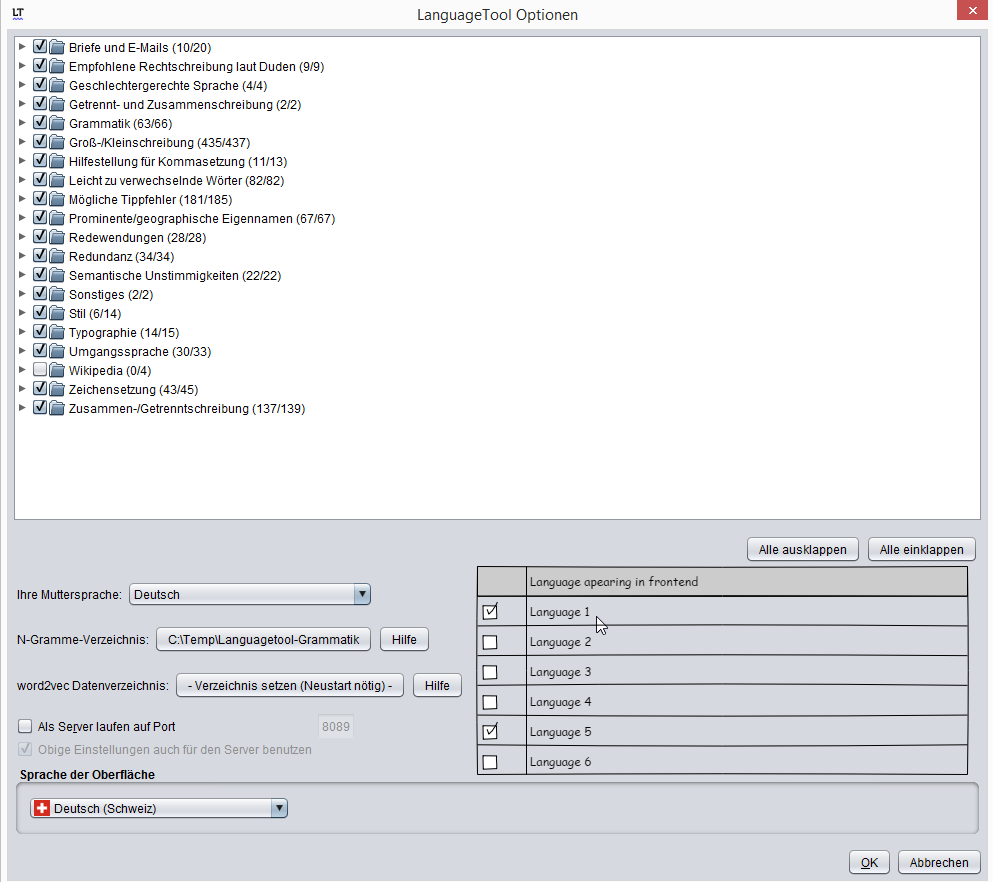Viewport: 993px width, 882px height.
Task: Check the Language 2 checkbox
Action: point(490,642)
